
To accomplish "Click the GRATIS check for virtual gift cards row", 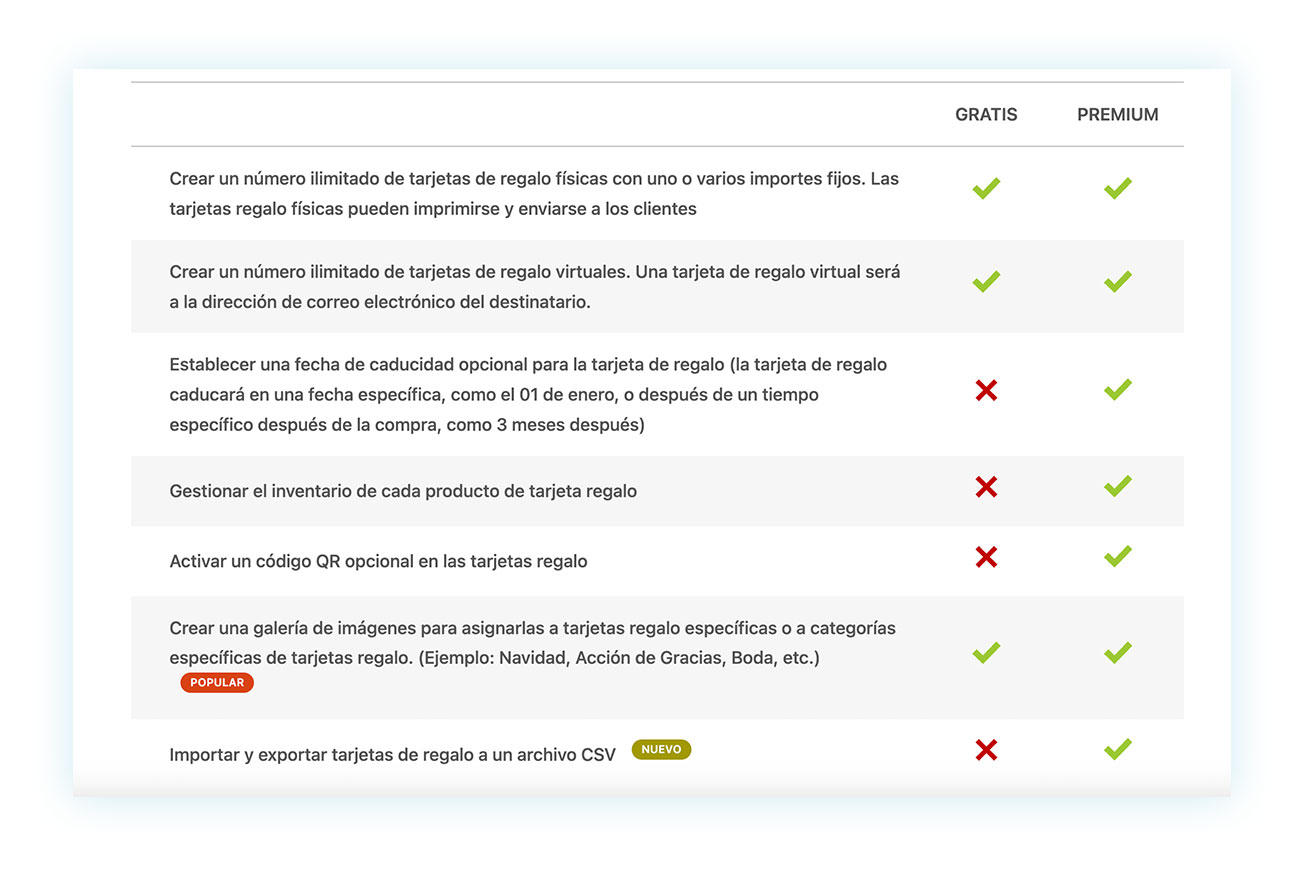I will tap(986, 281).
